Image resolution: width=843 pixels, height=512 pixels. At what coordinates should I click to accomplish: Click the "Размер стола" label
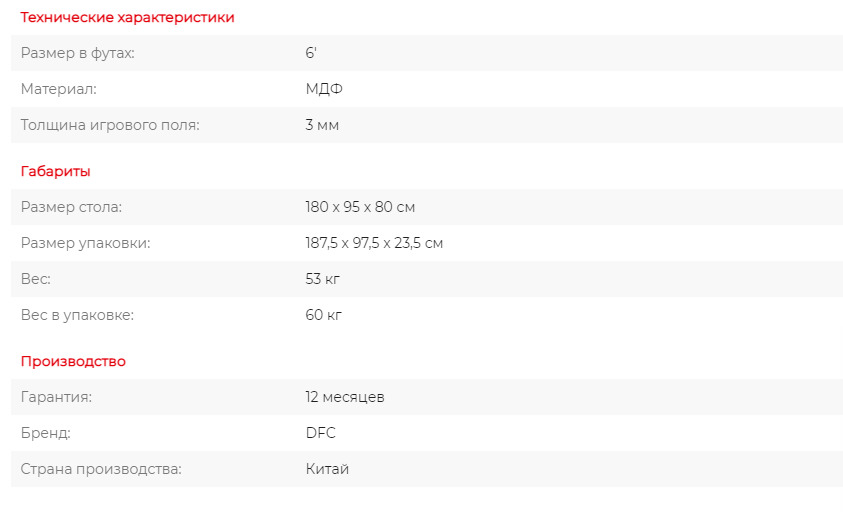pyautogui.click(x=71, y=207)
